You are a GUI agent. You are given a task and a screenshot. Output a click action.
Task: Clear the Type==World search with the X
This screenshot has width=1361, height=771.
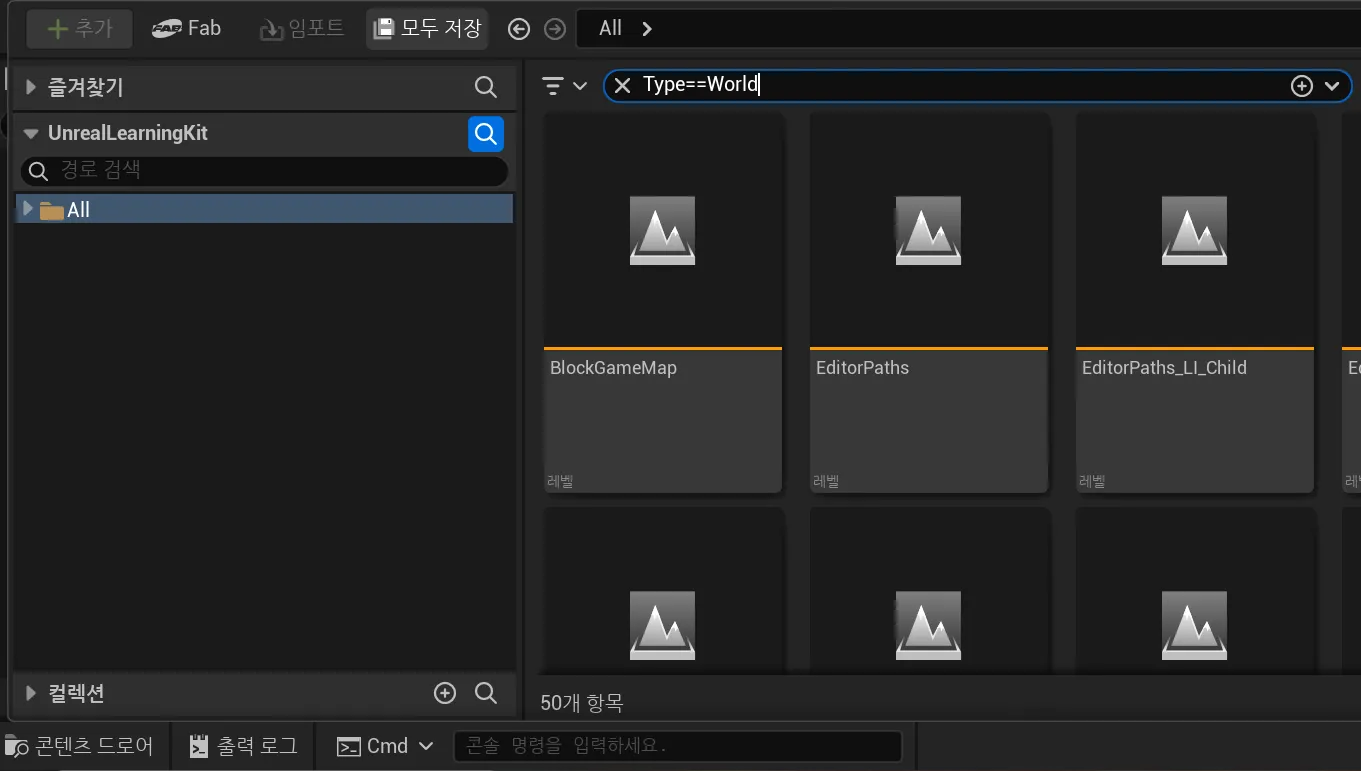point(622,86)
